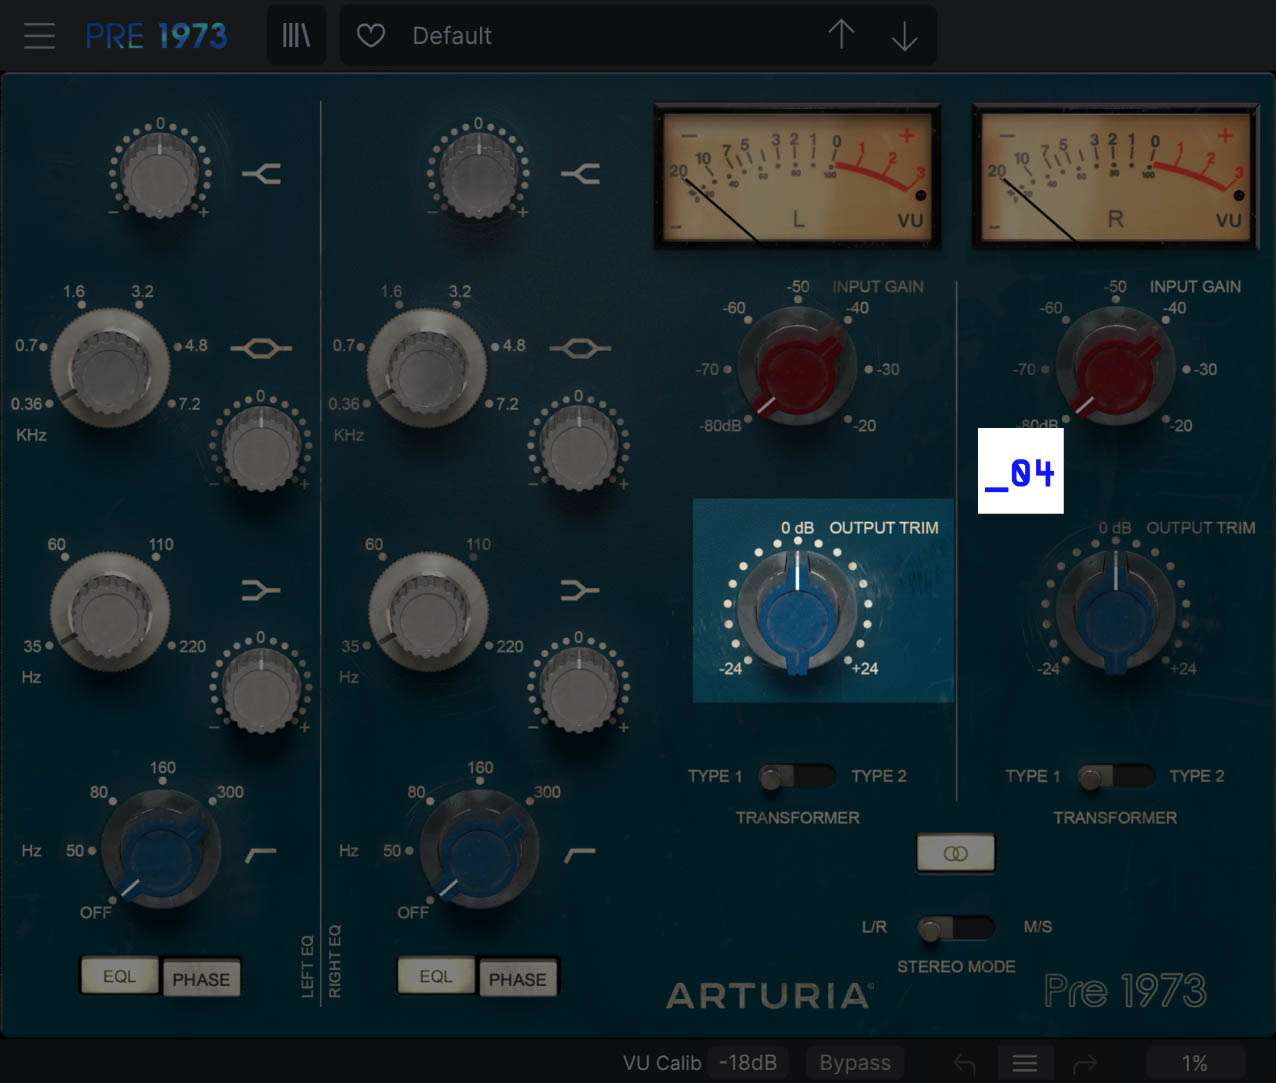
Task: Click the highlighted OUTPUT TRIM knob
Action: (797, 610)
